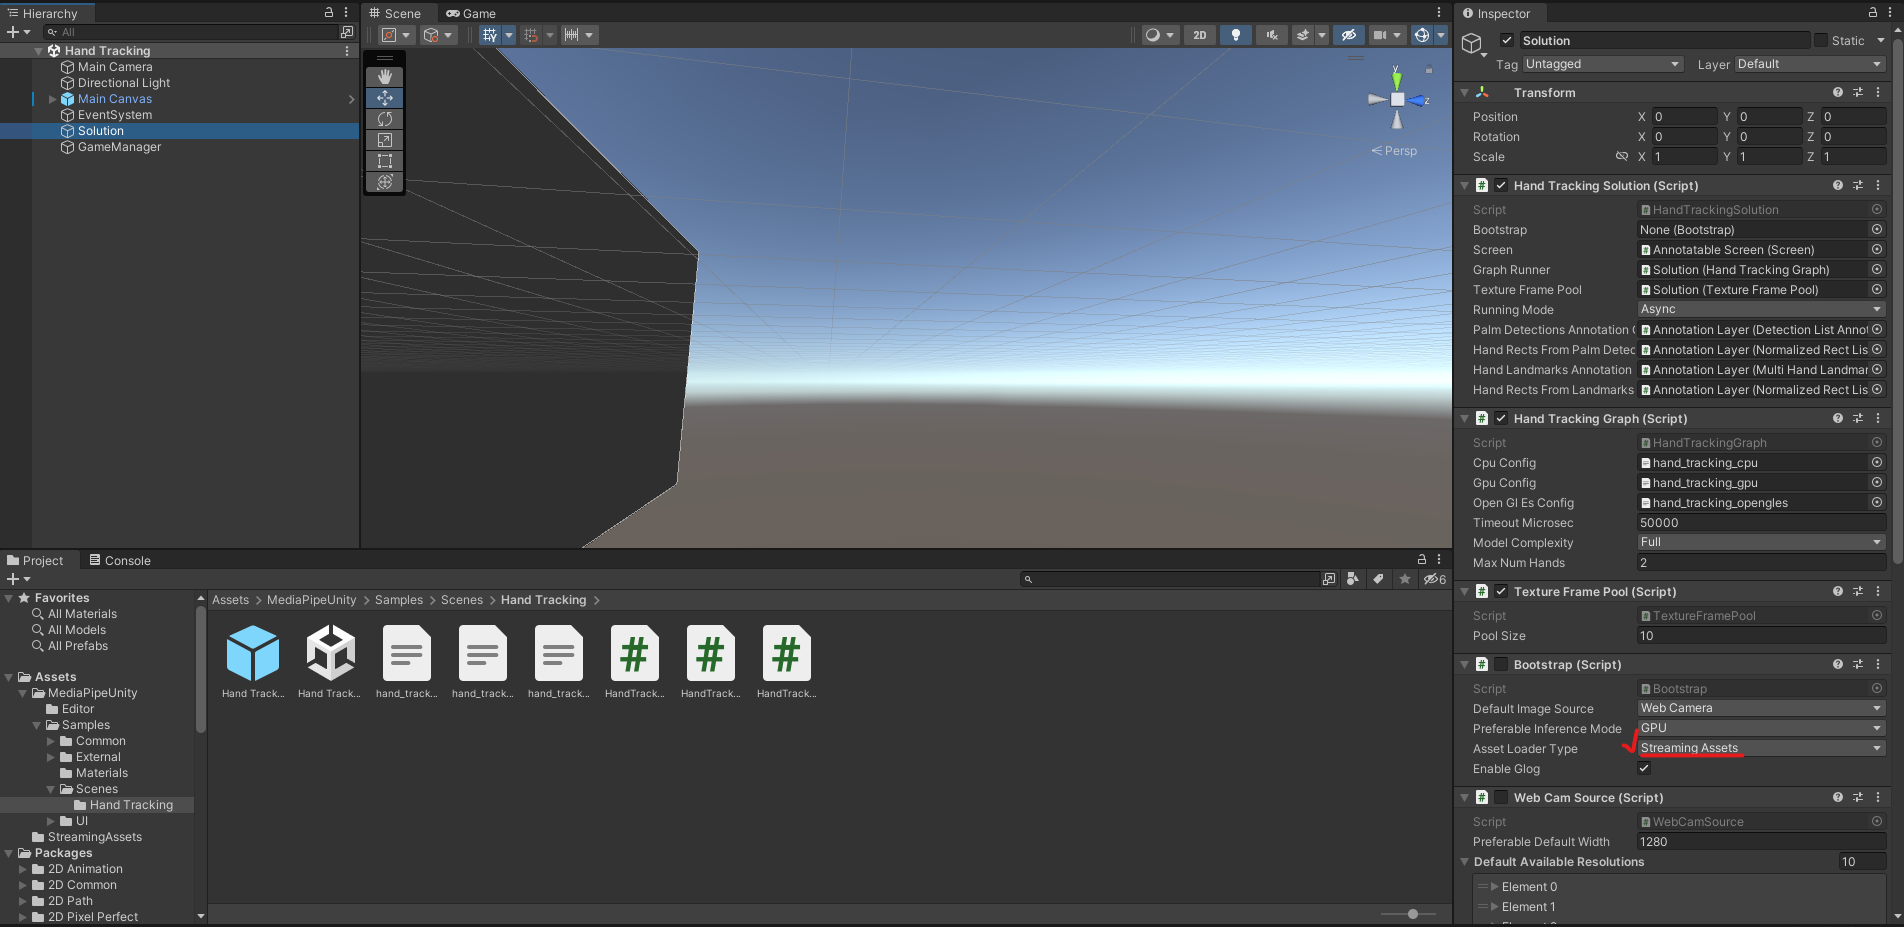1904x927 pixels.
Task: Select the Project tab
Action: click(x=35, y=560)
